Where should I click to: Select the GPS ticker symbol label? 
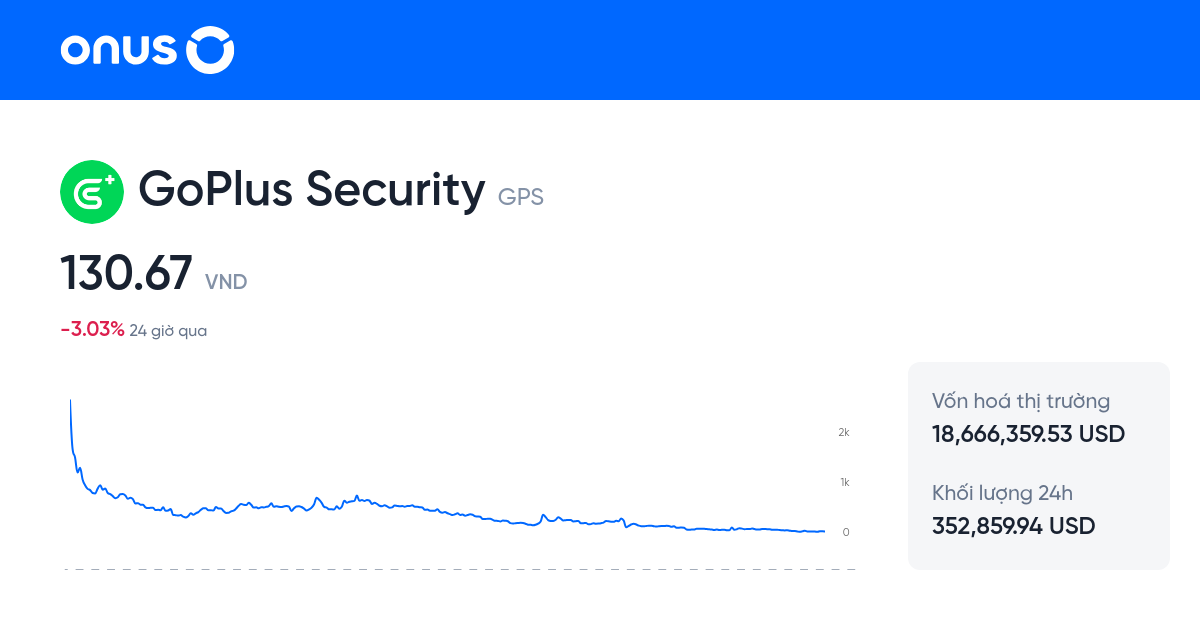pos(521,197)
